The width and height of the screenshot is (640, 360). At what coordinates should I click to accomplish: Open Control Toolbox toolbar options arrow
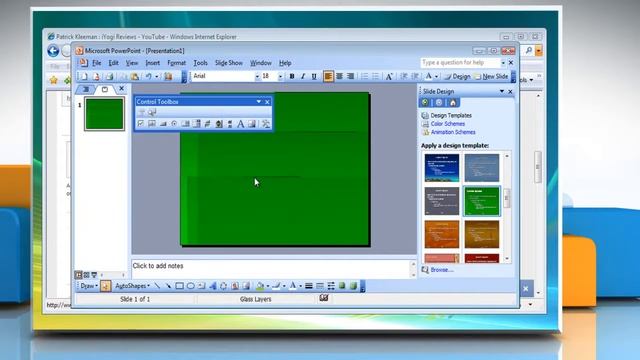click(x=258, y=102)
